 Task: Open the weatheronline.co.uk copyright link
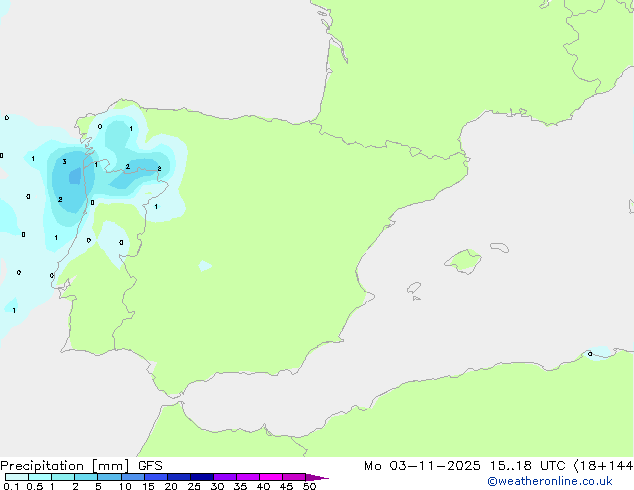(x=550, y=481)
